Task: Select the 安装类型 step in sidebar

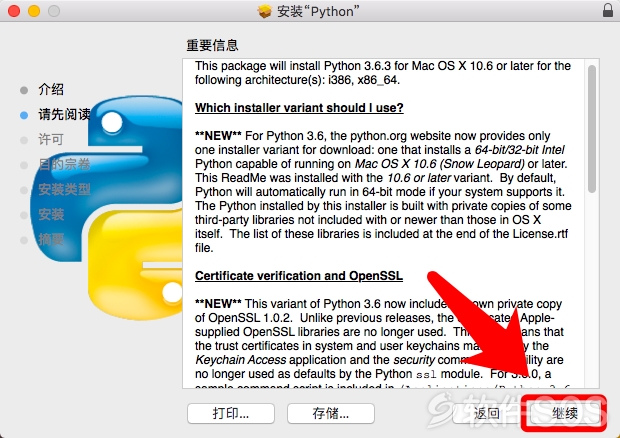Action: click(x=64, y=189)
